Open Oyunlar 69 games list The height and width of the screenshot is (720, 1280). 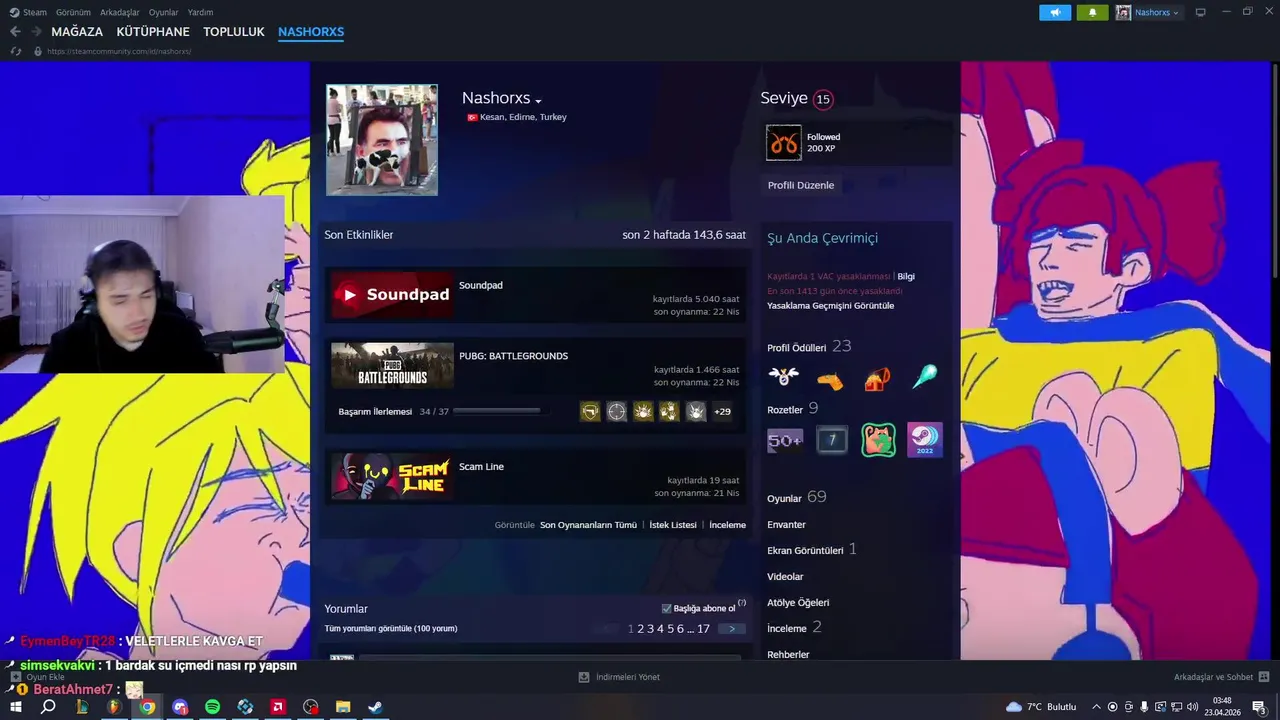tap(797, 498)
